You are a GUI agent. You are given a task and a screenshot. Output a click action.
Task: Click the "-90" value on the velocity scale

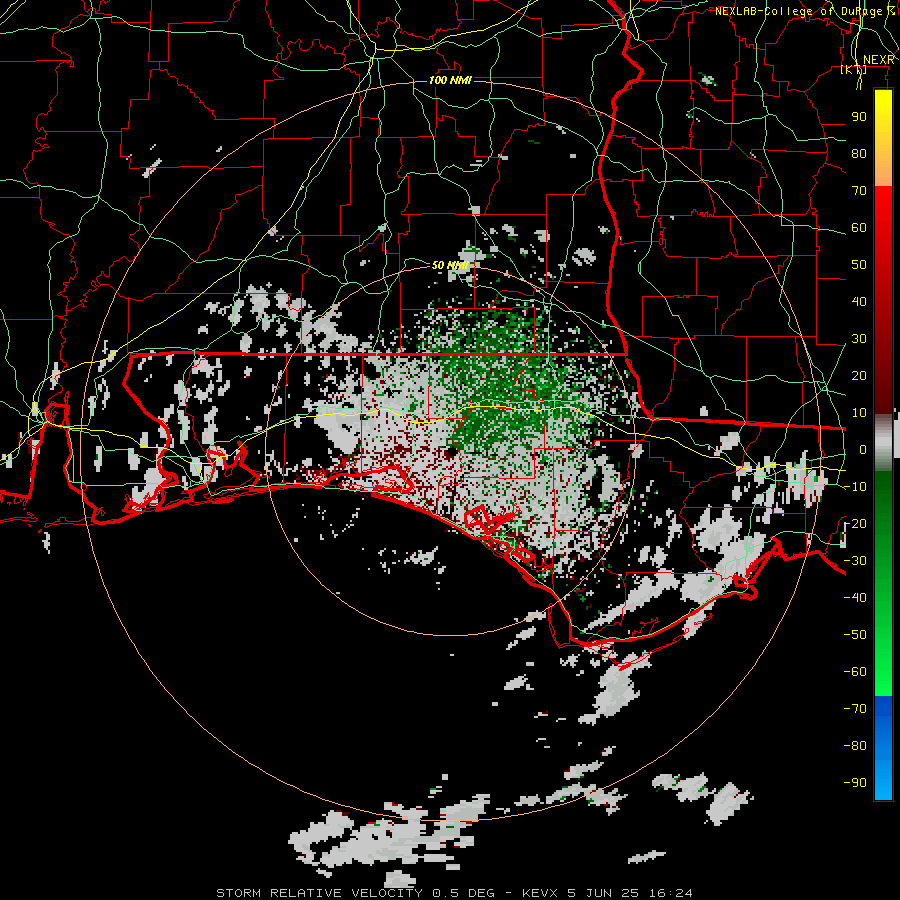coord(855,783)
